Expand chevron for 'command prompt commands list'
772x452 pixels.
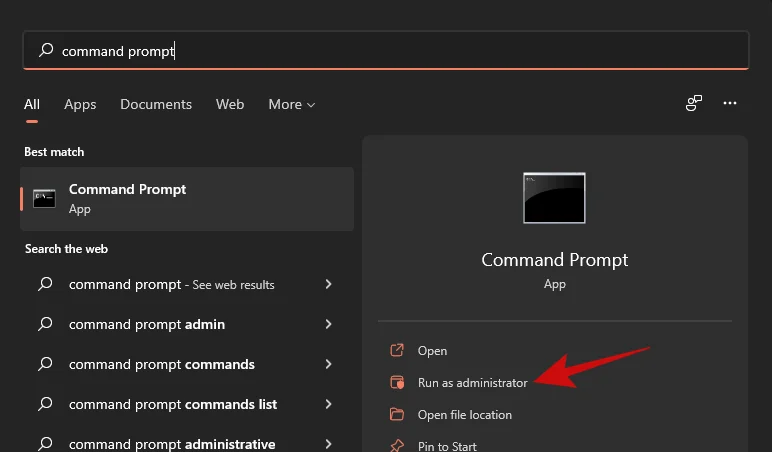click(328, 404)
